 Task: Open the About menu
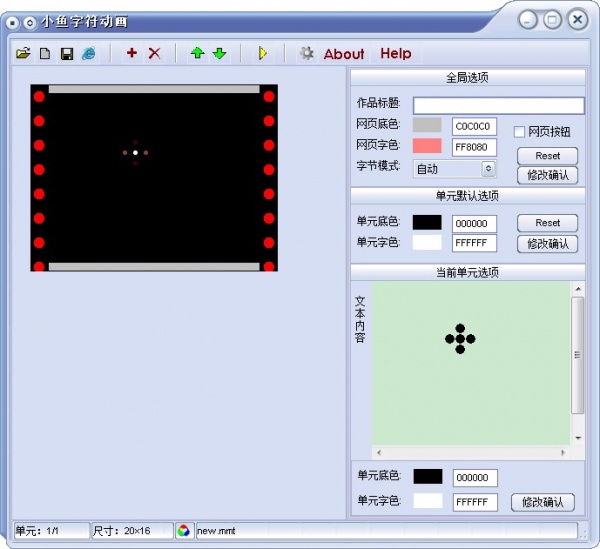[x=344, y=54]
